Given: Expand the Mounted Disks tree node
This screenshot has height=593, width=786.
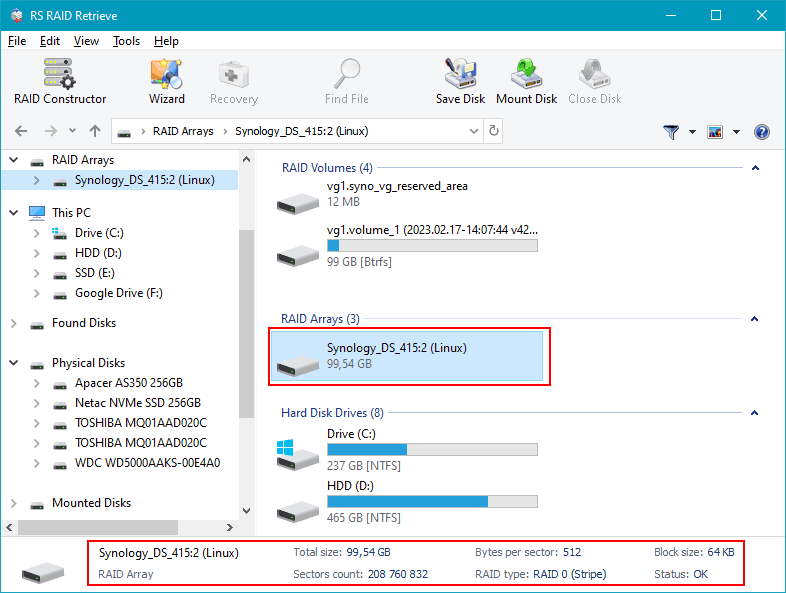Looking at the screenshot, I should (x=14, y=503).
